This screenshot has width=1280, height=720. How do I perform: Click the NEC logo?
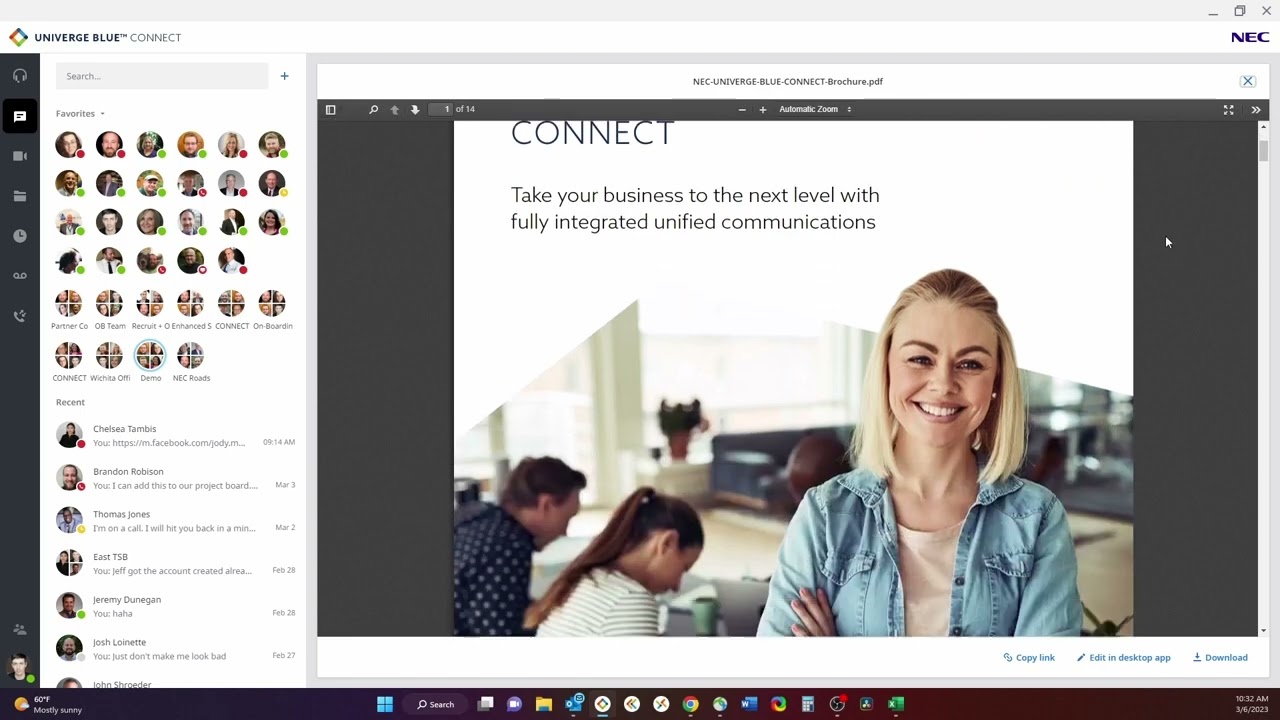(x=1250, y=38)
